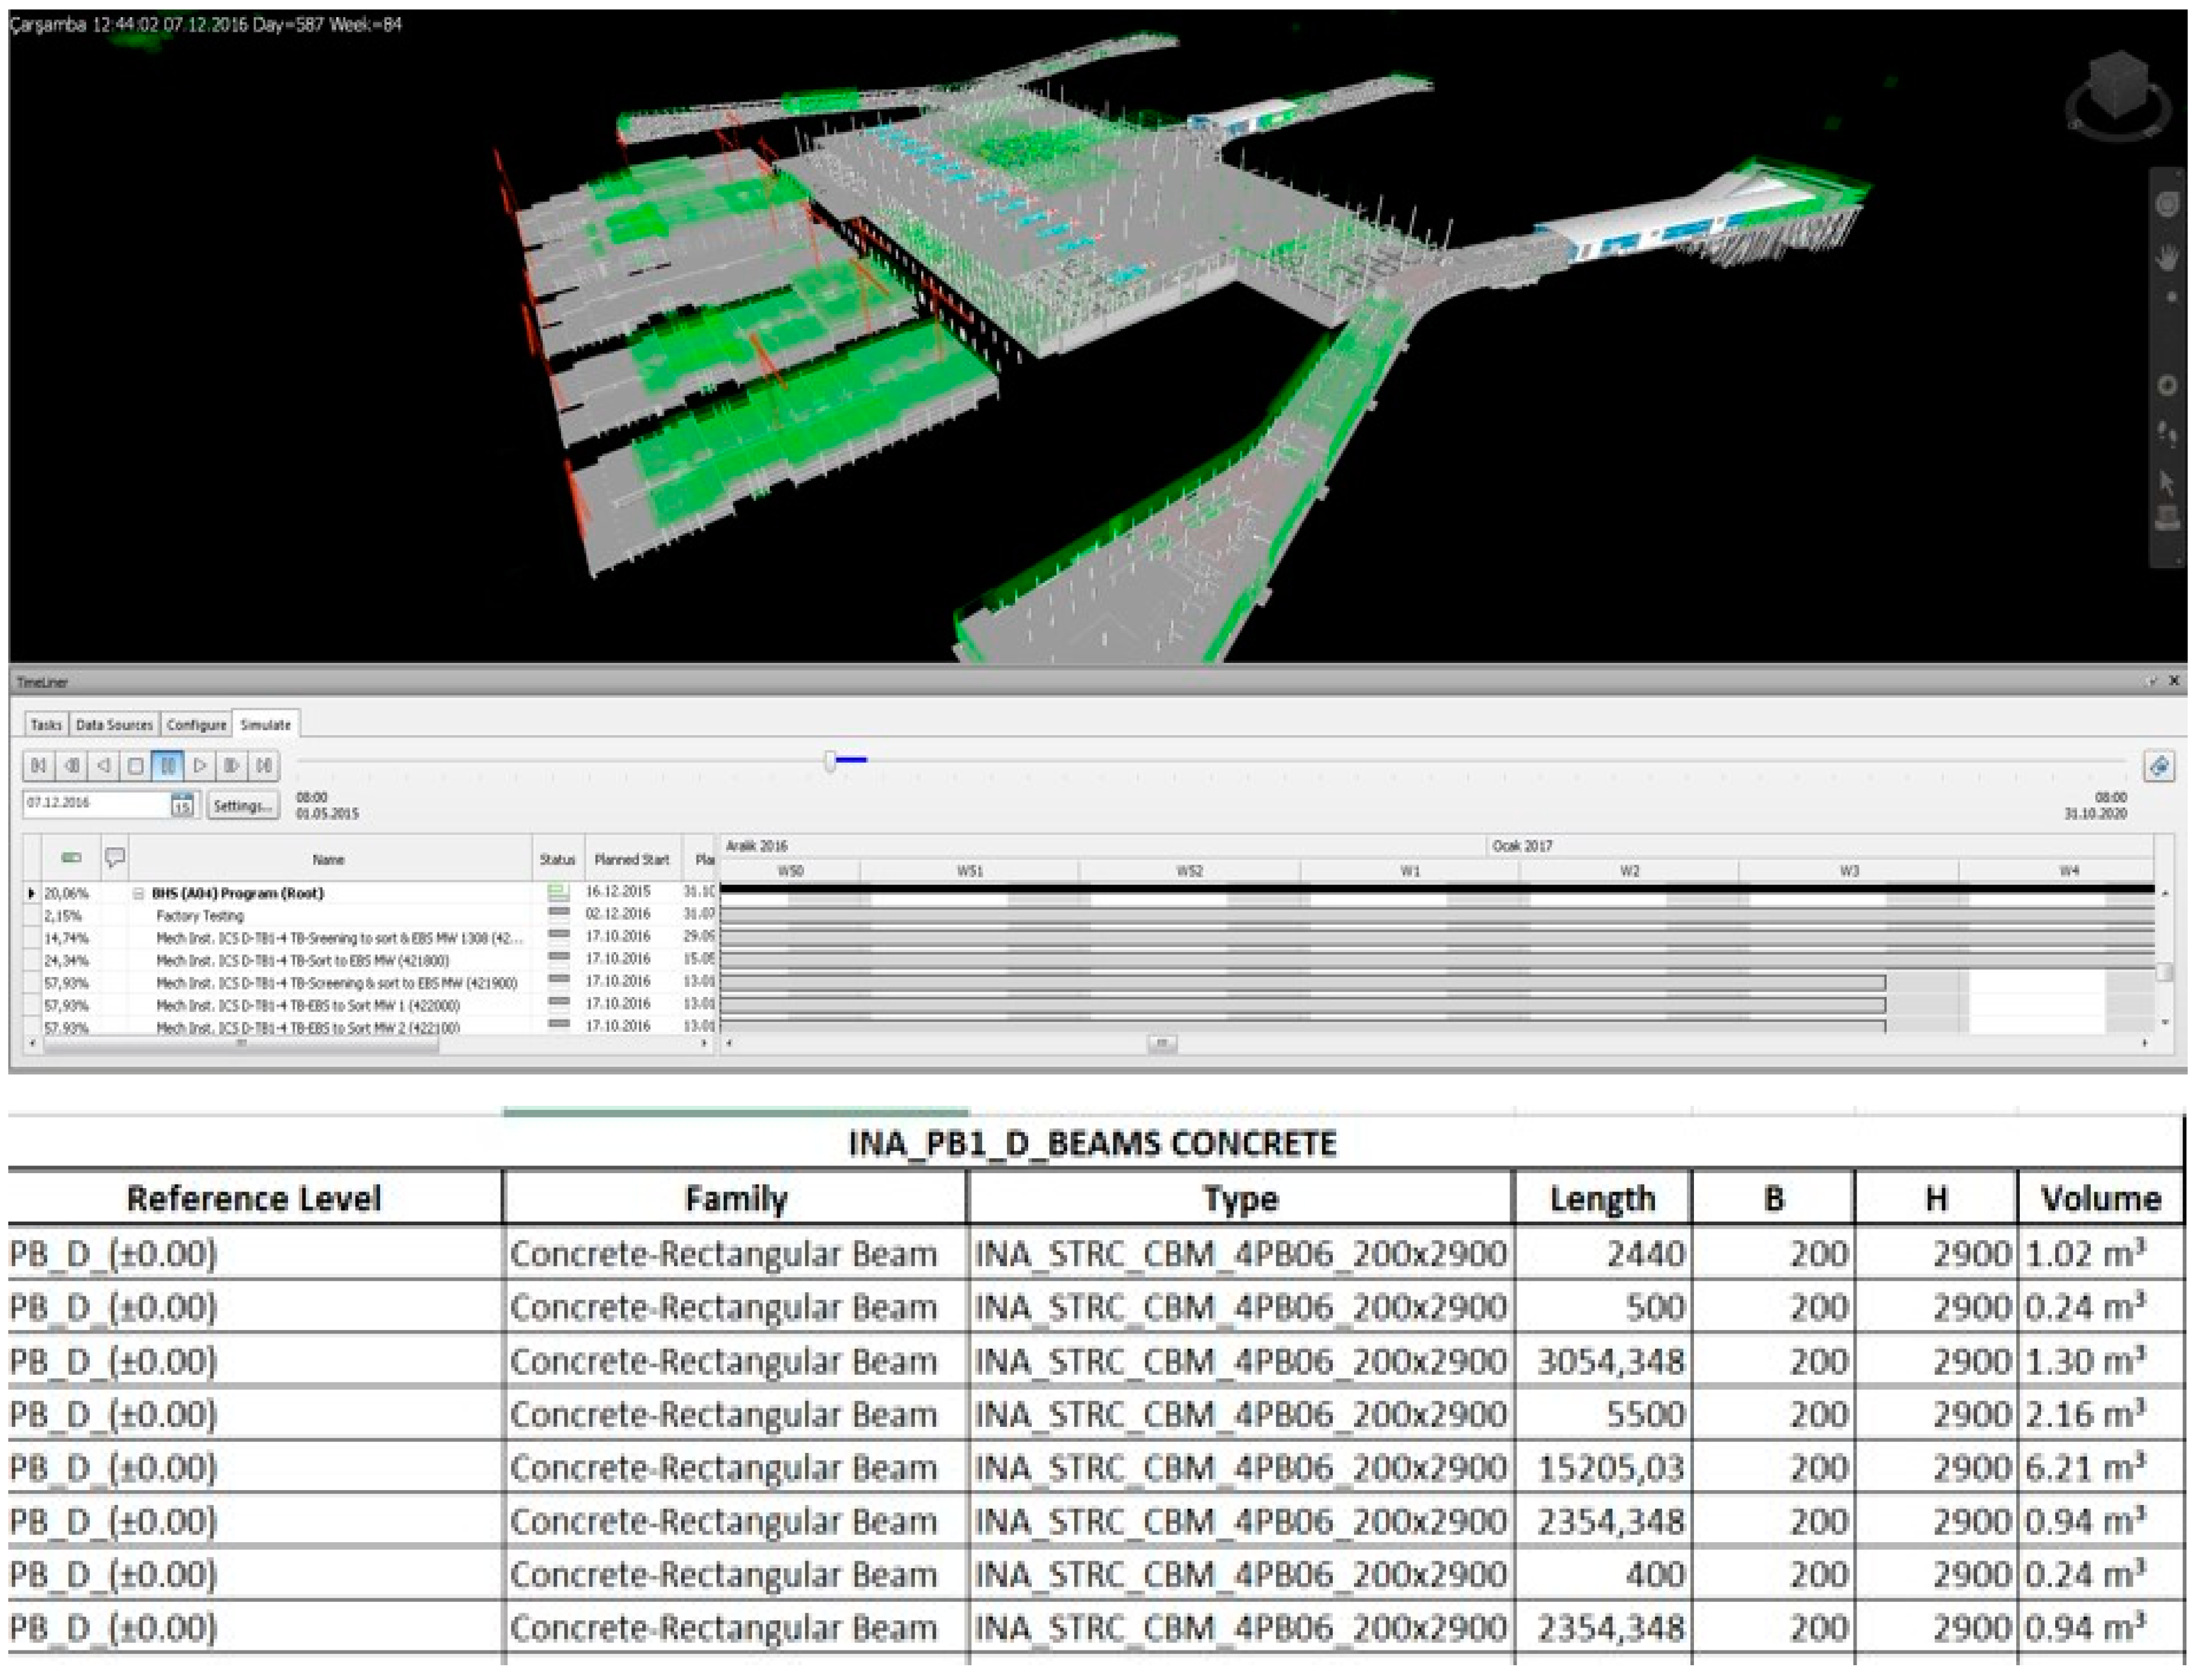
Task: Click the export animation icon at timeline right
Action: 2159,767
